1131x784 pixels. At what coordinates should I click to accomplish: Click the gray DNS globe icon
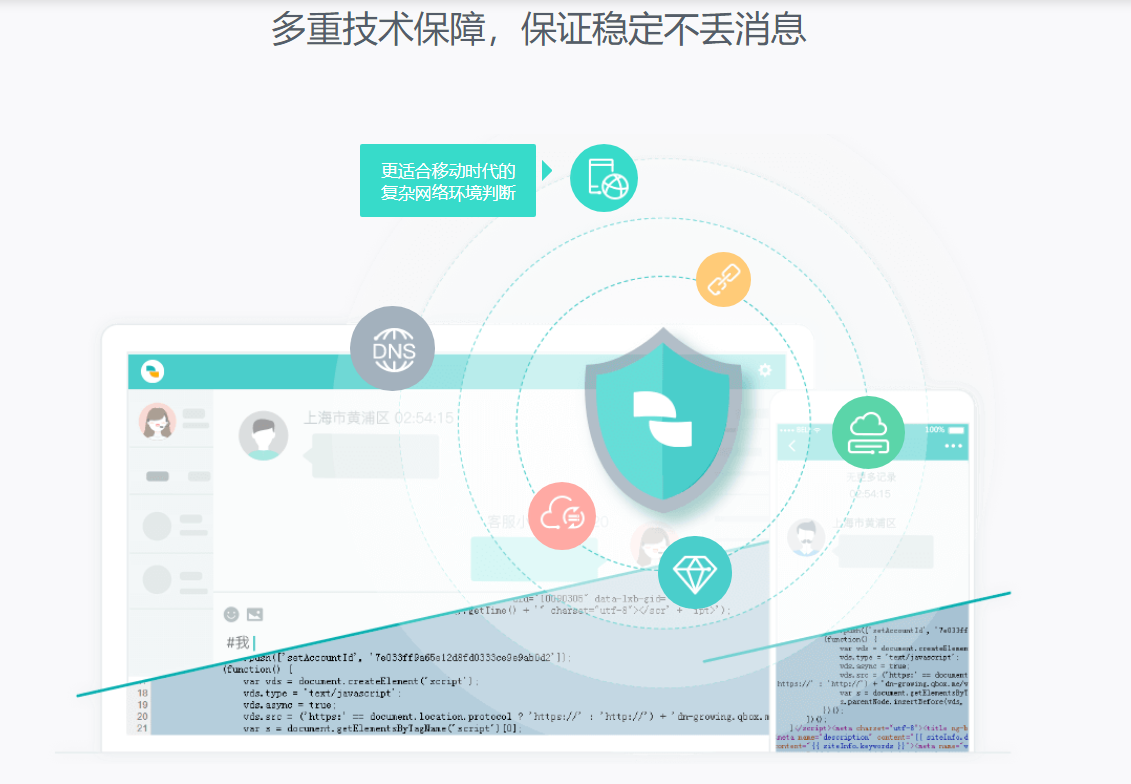[392, 348]
